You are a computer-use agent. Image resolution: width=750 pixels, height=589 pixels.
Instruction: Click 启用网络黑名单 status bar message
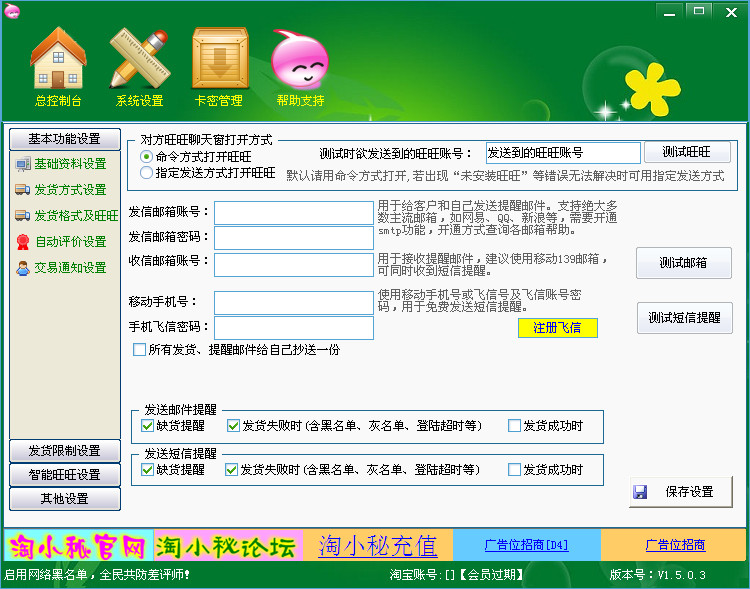point(97,575)
